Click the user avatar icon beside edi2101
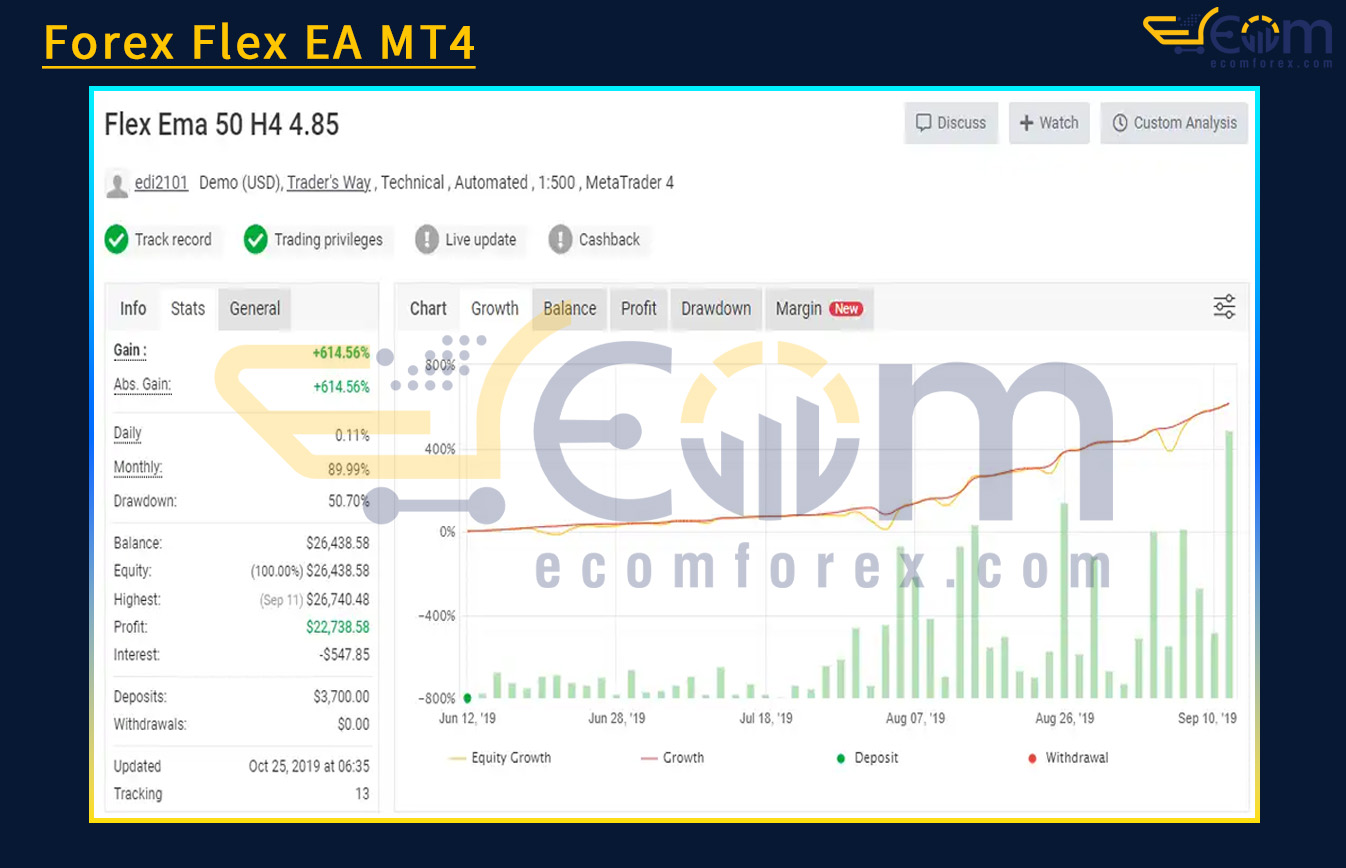 point(117,184)
